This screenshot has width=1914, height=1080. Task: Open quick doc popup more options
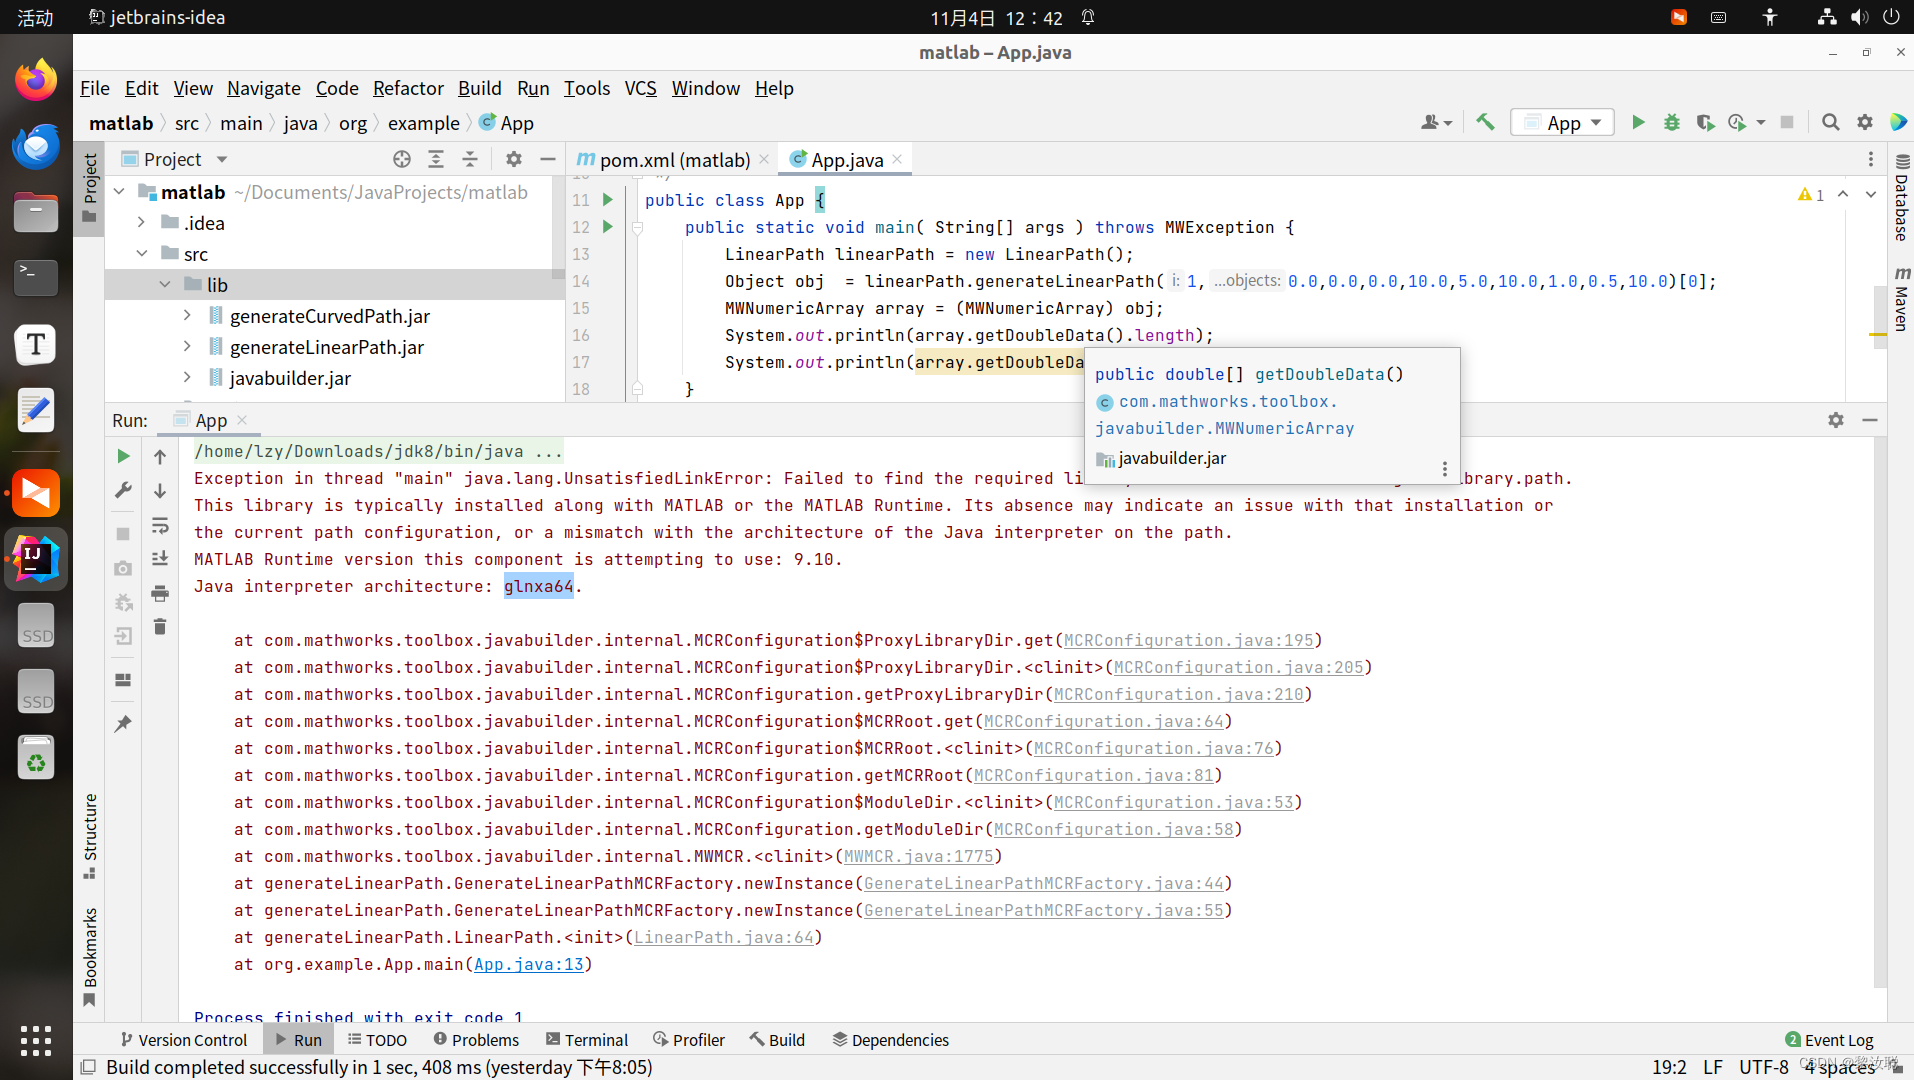tap(1444, 469)
